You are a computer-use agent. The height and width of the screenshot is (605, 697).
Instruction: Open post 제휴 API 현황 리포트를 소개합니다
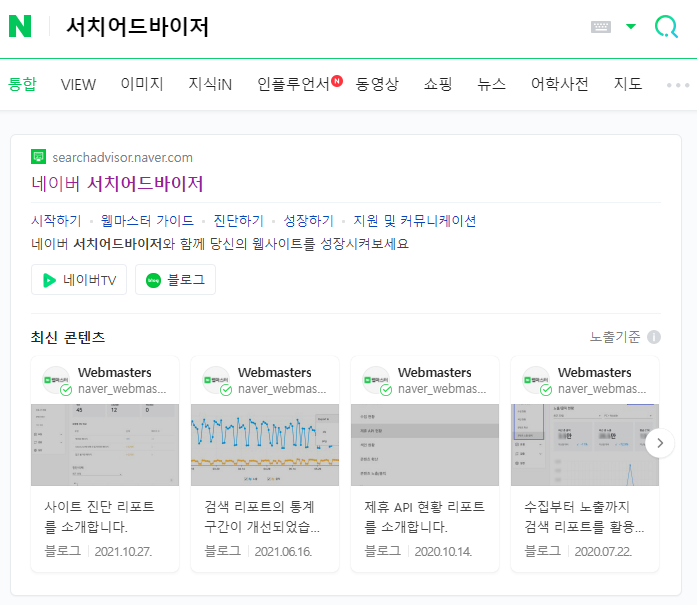click(x=425, y=517)
